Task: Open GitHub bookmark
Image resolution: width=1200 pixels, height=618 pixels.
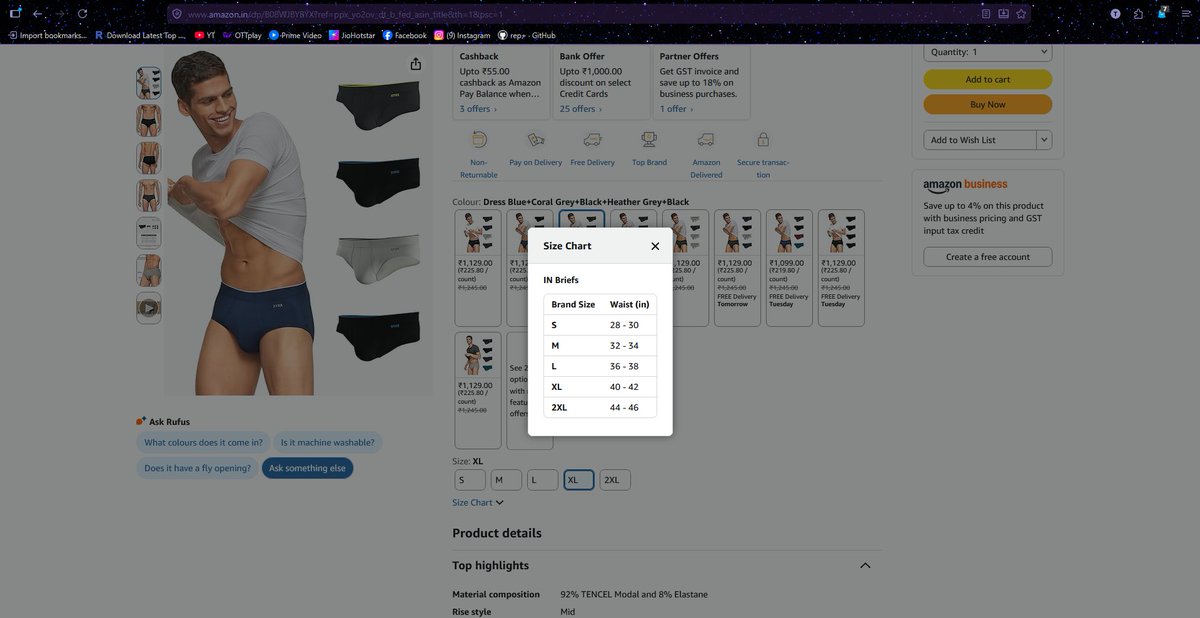Action: [527, 35]
